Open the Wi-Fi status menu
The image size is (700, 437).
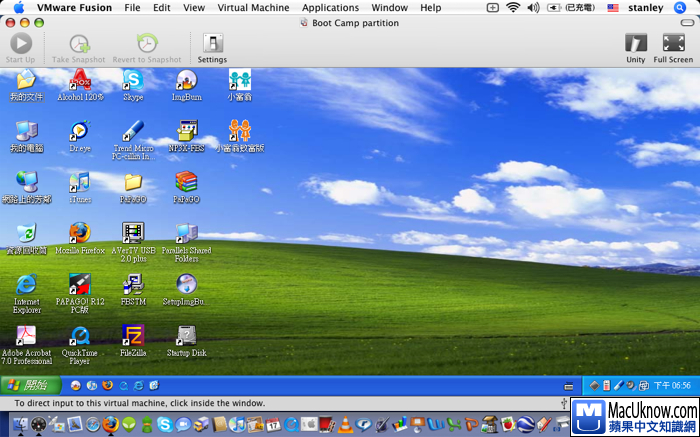(x=513, y=7)
